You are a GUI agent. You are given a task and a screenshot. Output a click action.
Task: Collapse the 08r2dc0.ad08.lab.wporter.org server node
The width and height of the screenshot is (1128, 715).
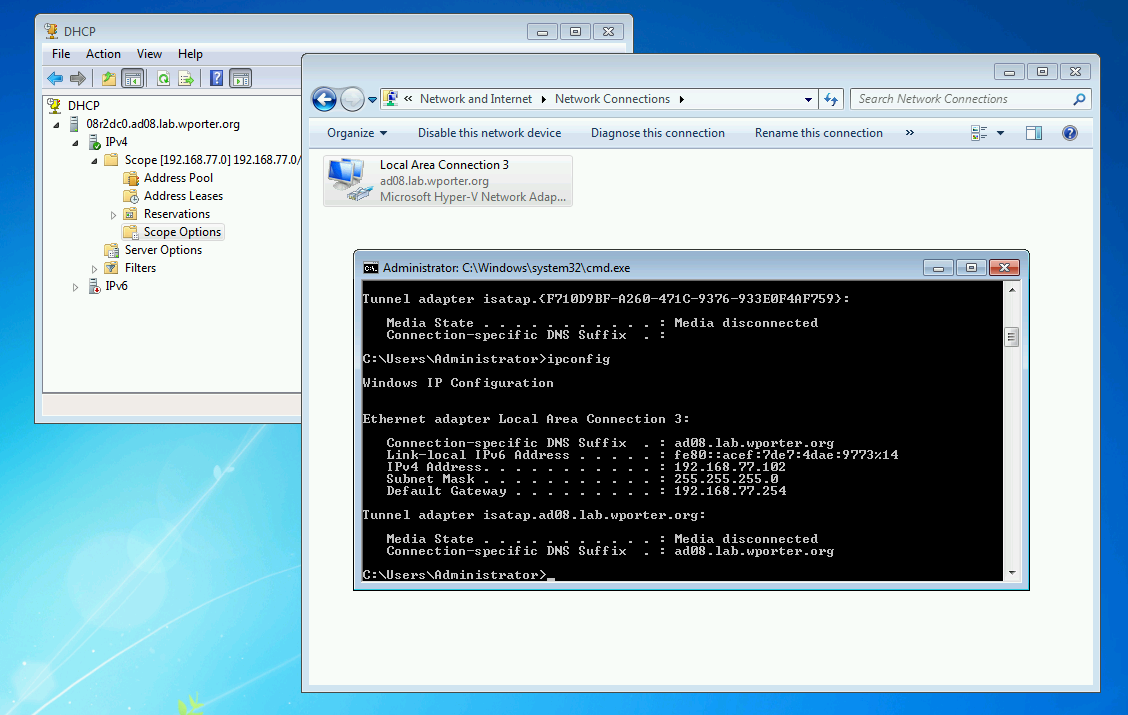click(x=56, y=124)
